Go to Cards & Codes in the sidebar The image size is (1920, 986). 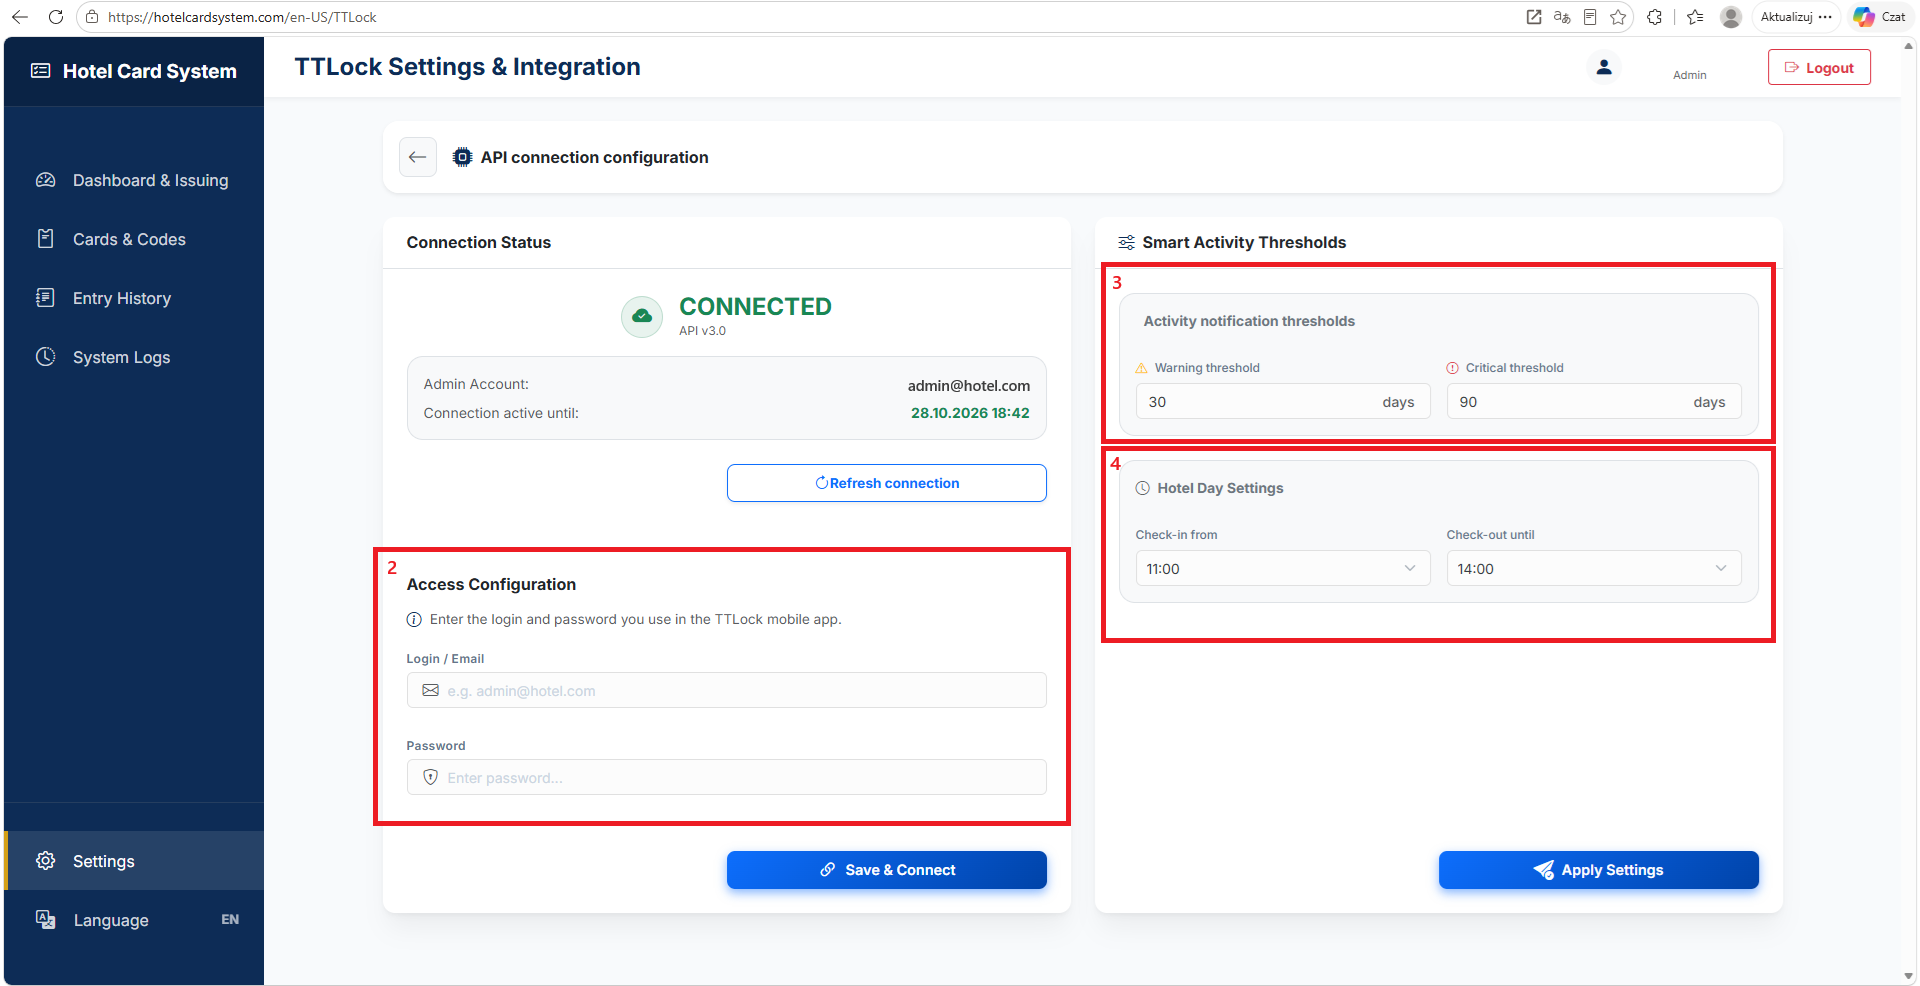click(134, 239)
